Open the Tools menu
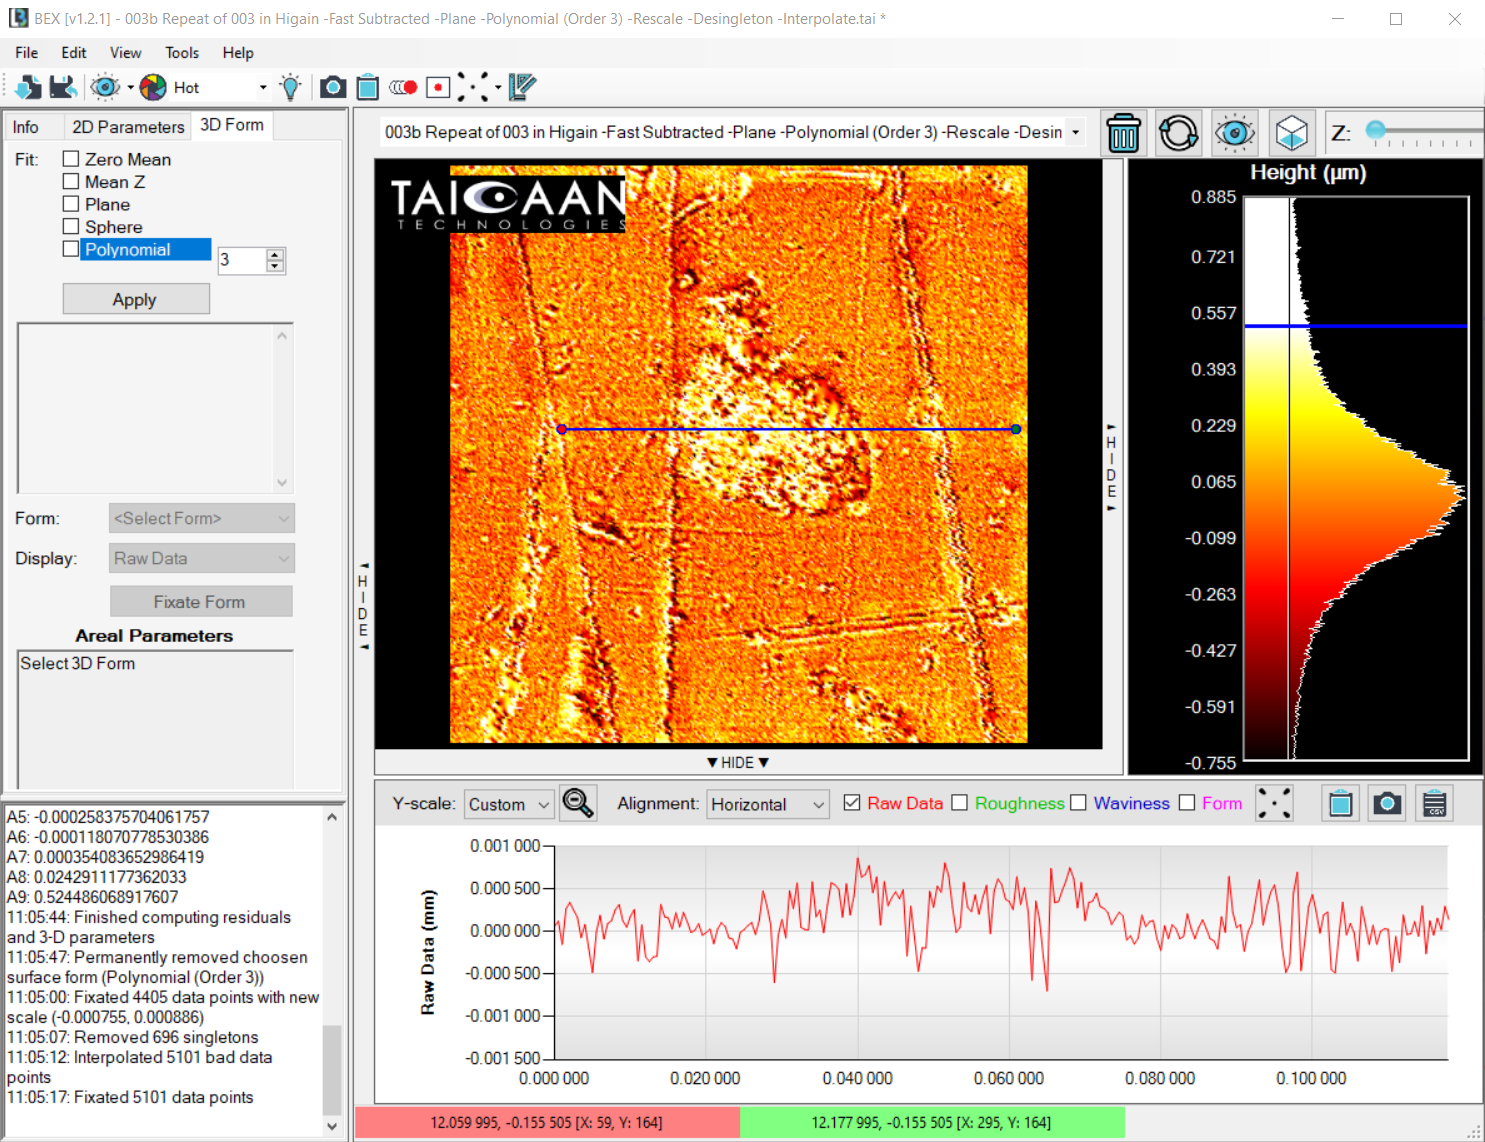Image resolution: width=1485 pixels, height=1142 pixels. 182,53
